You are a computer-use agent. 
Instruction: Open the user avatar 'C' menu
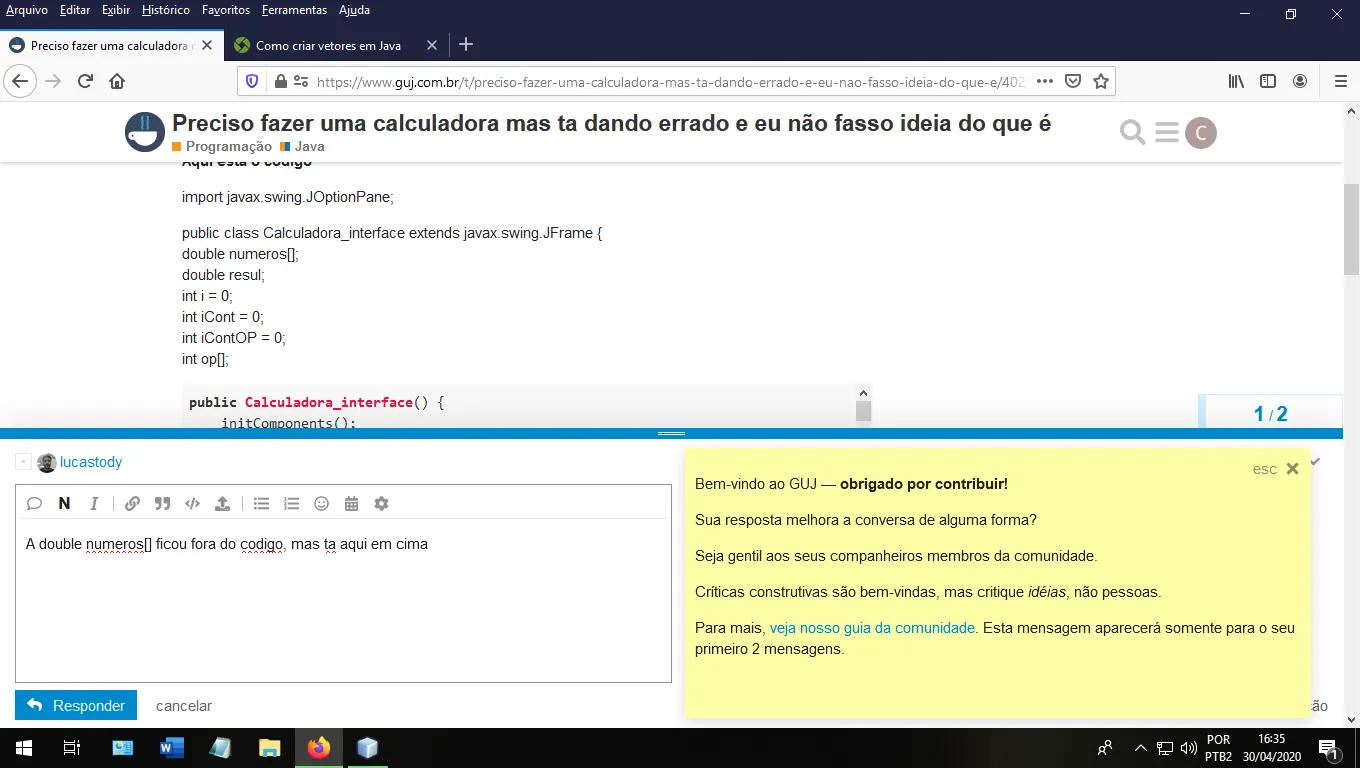tap(1201, 133)
